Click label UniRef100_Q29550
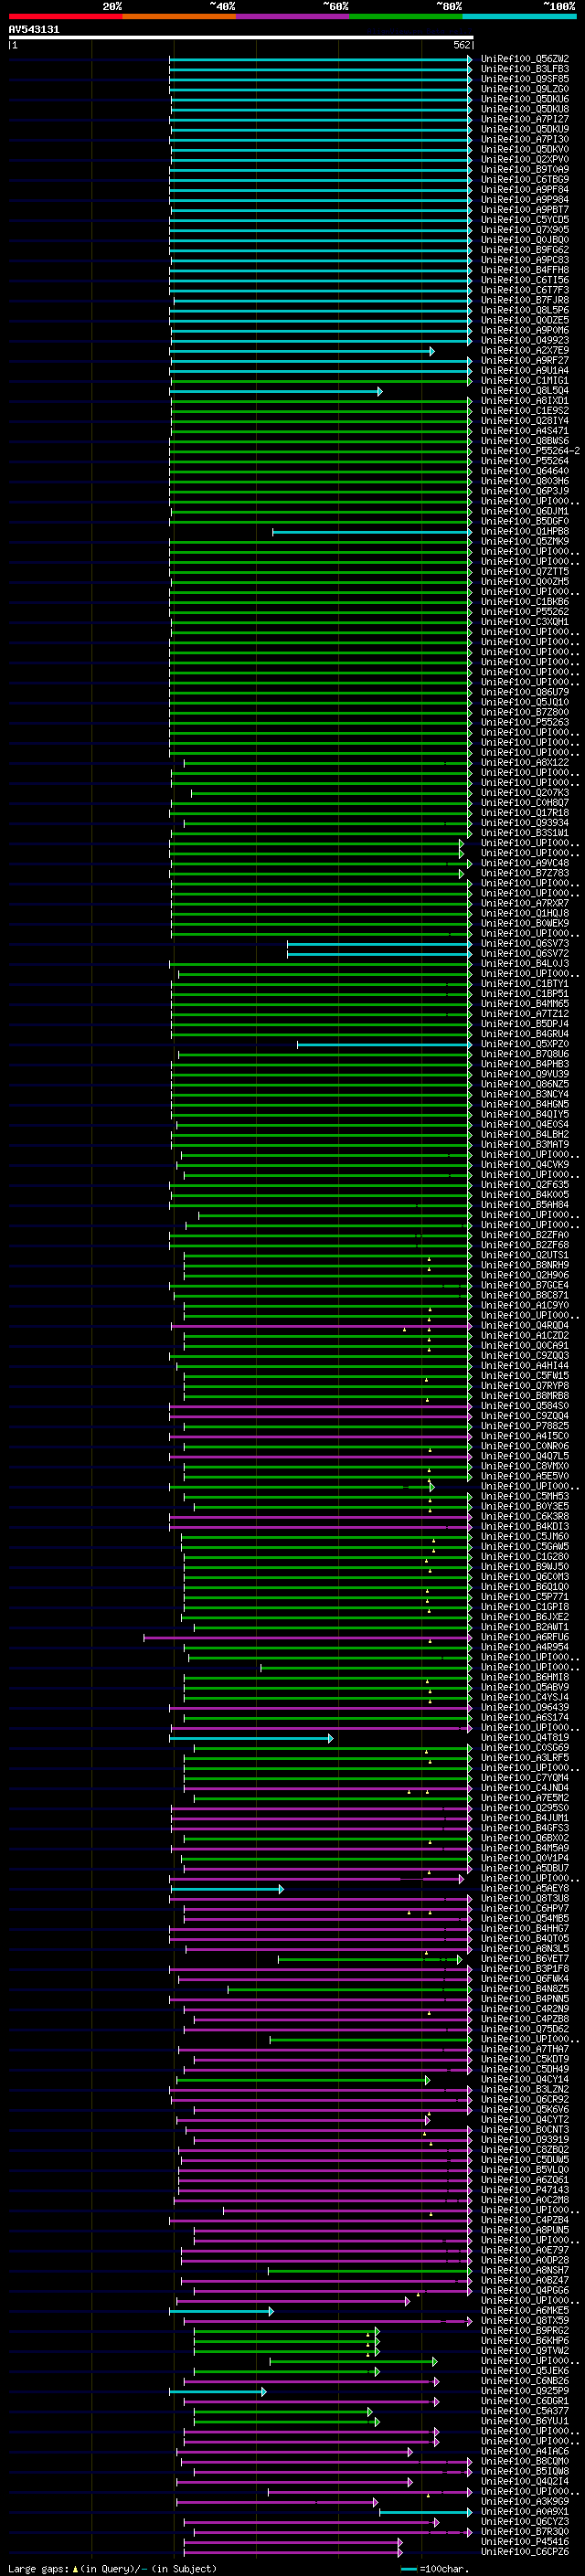The height and width of the screenshot is (2576, 585). (x=525, y=1808)
